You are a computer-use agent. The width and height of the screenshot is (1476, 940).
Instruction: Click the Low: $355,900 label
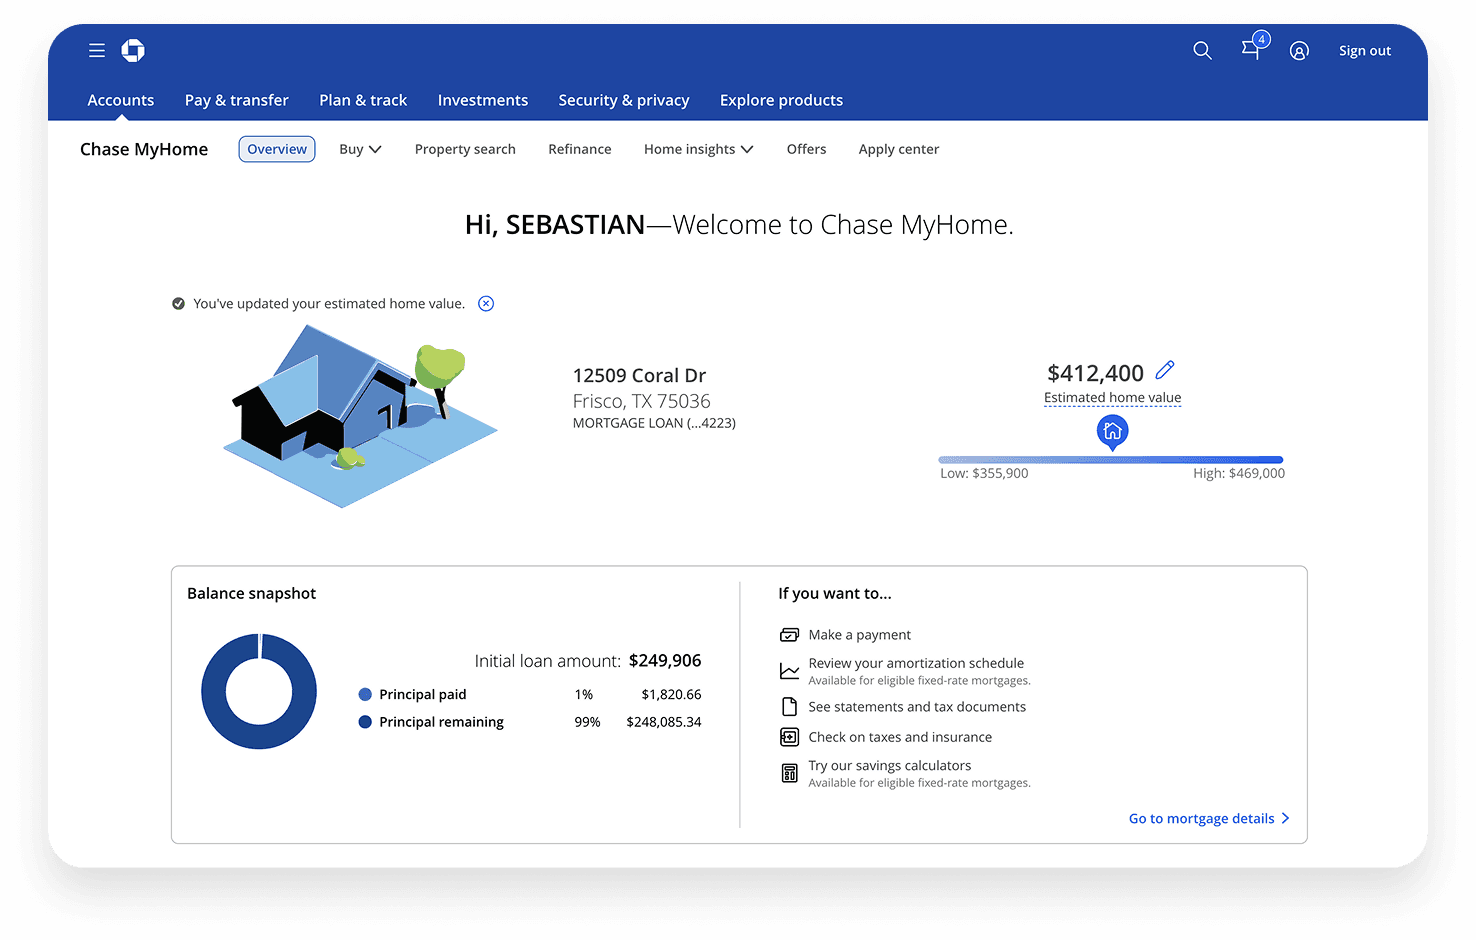[x=984, y=474]
